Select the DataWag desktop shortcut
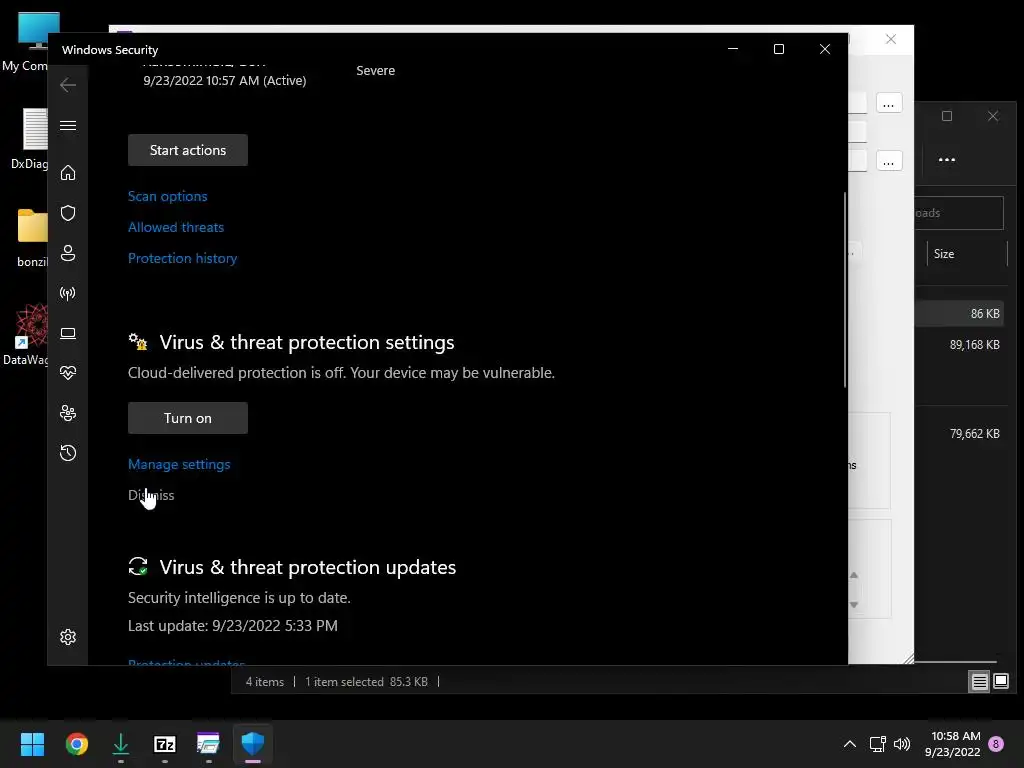This screenshot has height=768, width=1024. click(26, 334)
